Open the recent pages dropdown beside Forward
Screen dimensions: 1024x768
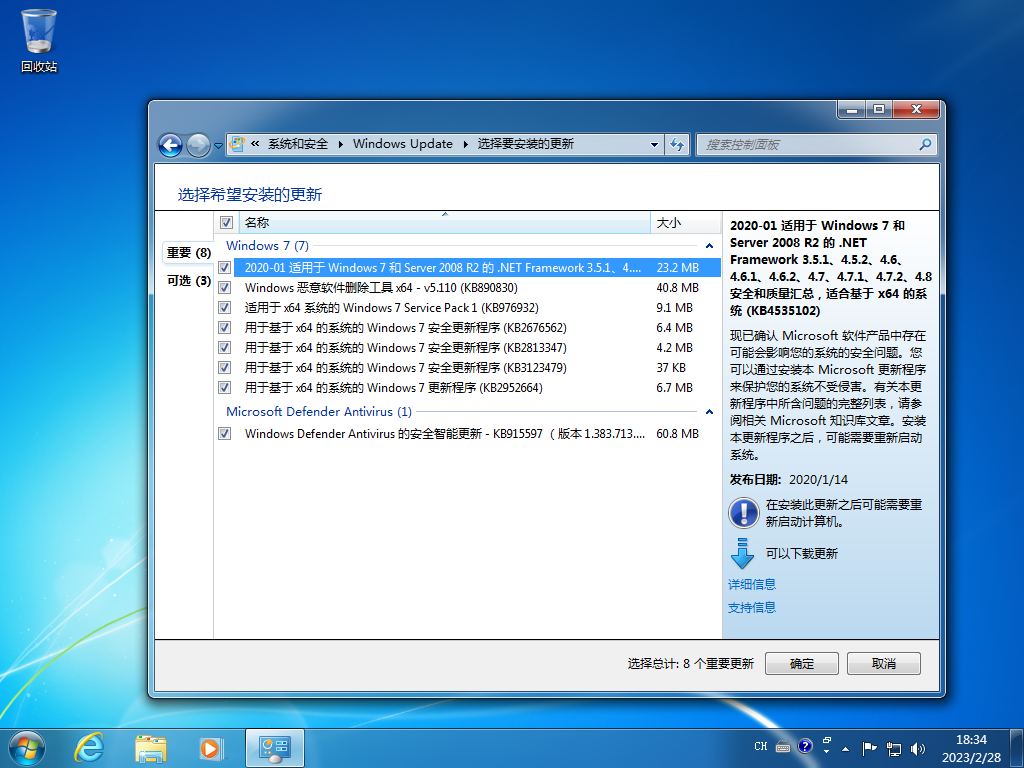click(x=218, y=146)
